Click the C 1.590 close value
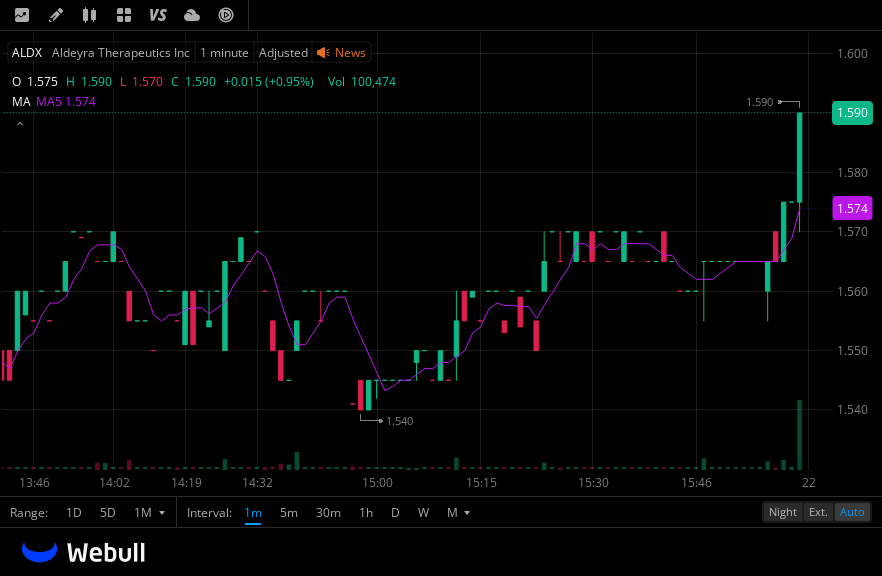 click(x=194, y=82)
